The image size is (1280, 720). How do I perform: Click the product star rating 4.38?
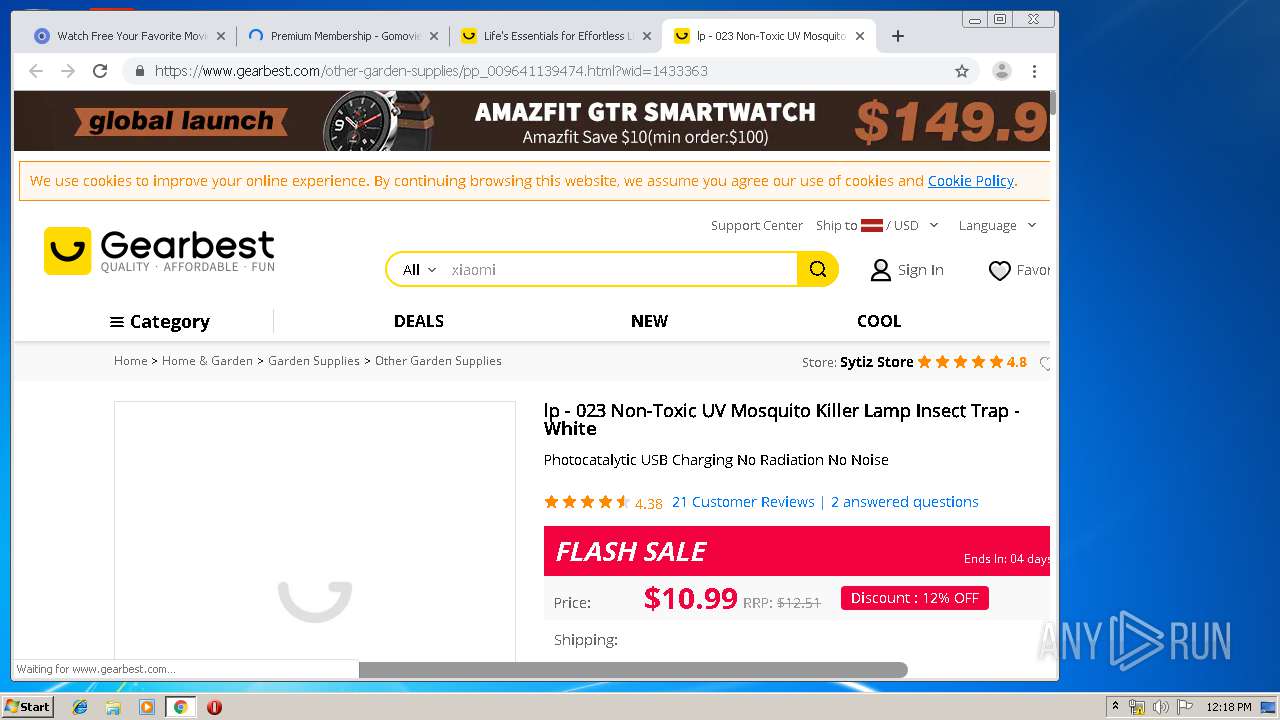pos(603,503)
